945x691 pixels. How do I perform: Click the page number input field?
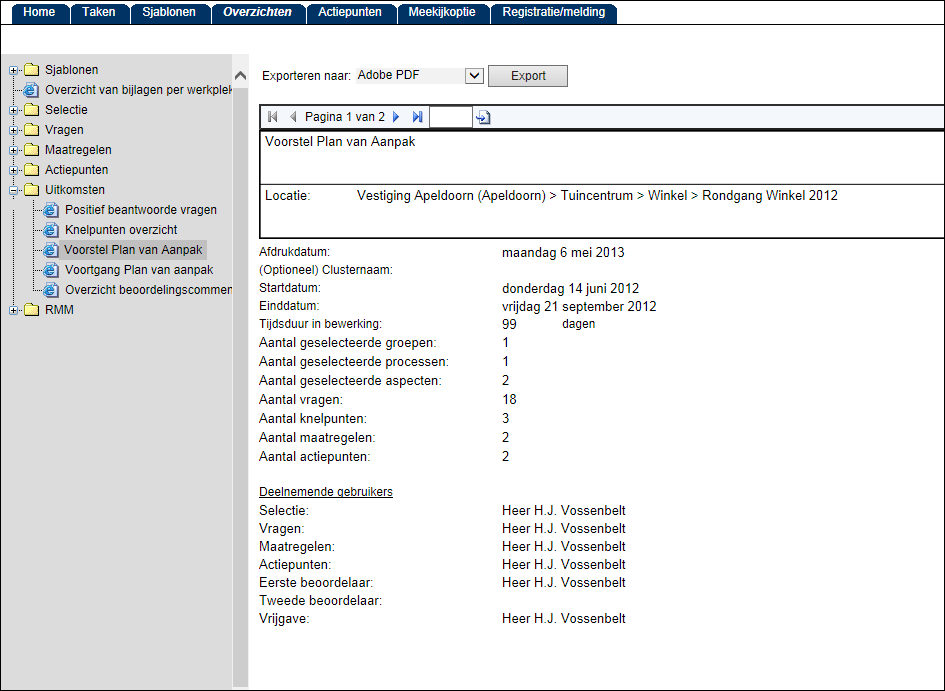(450, 118)
